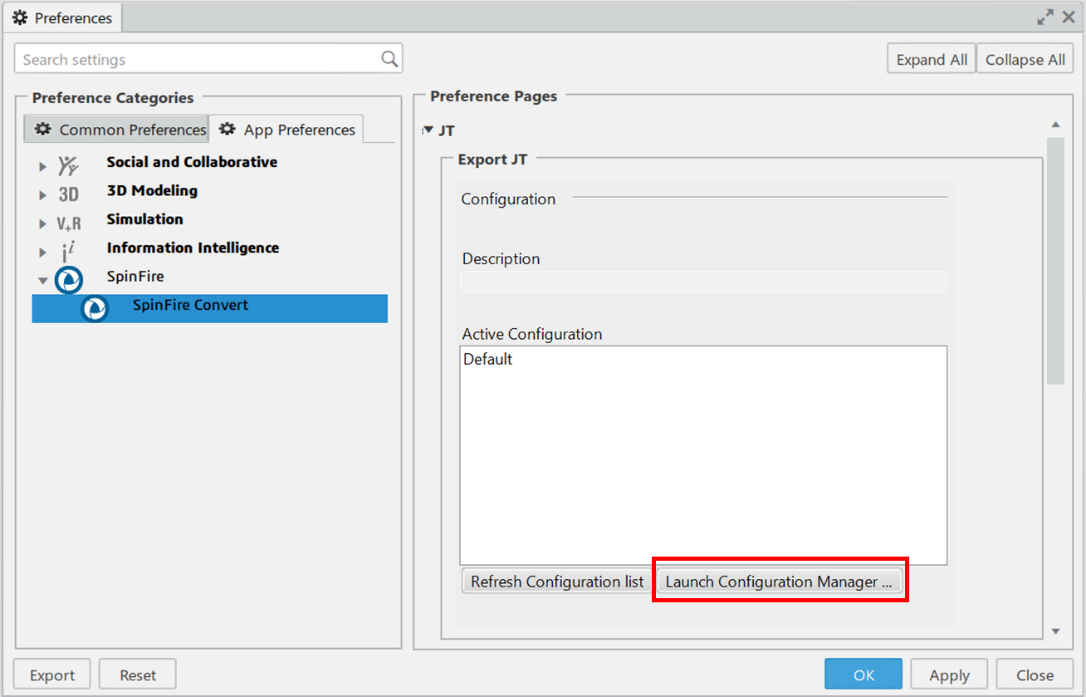Click Refresh Configuration list button
Screen dimensions: 1086x697
pos(557,581)
